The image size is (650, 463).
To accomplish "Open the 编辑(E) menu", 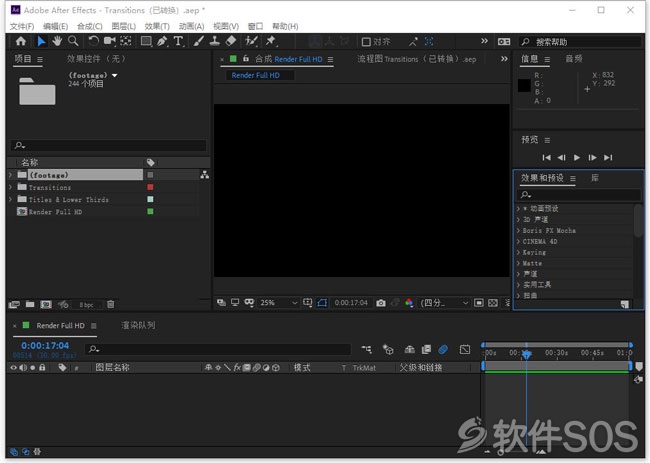I will [56, 26].
